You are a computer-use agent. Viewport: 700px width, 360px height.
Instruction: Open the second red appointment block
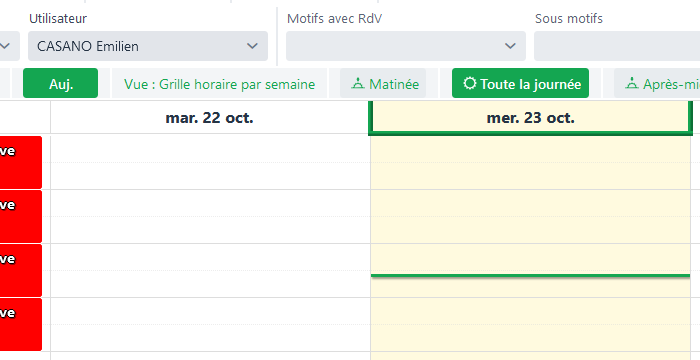pyautogui.click(x=21, y=217)
